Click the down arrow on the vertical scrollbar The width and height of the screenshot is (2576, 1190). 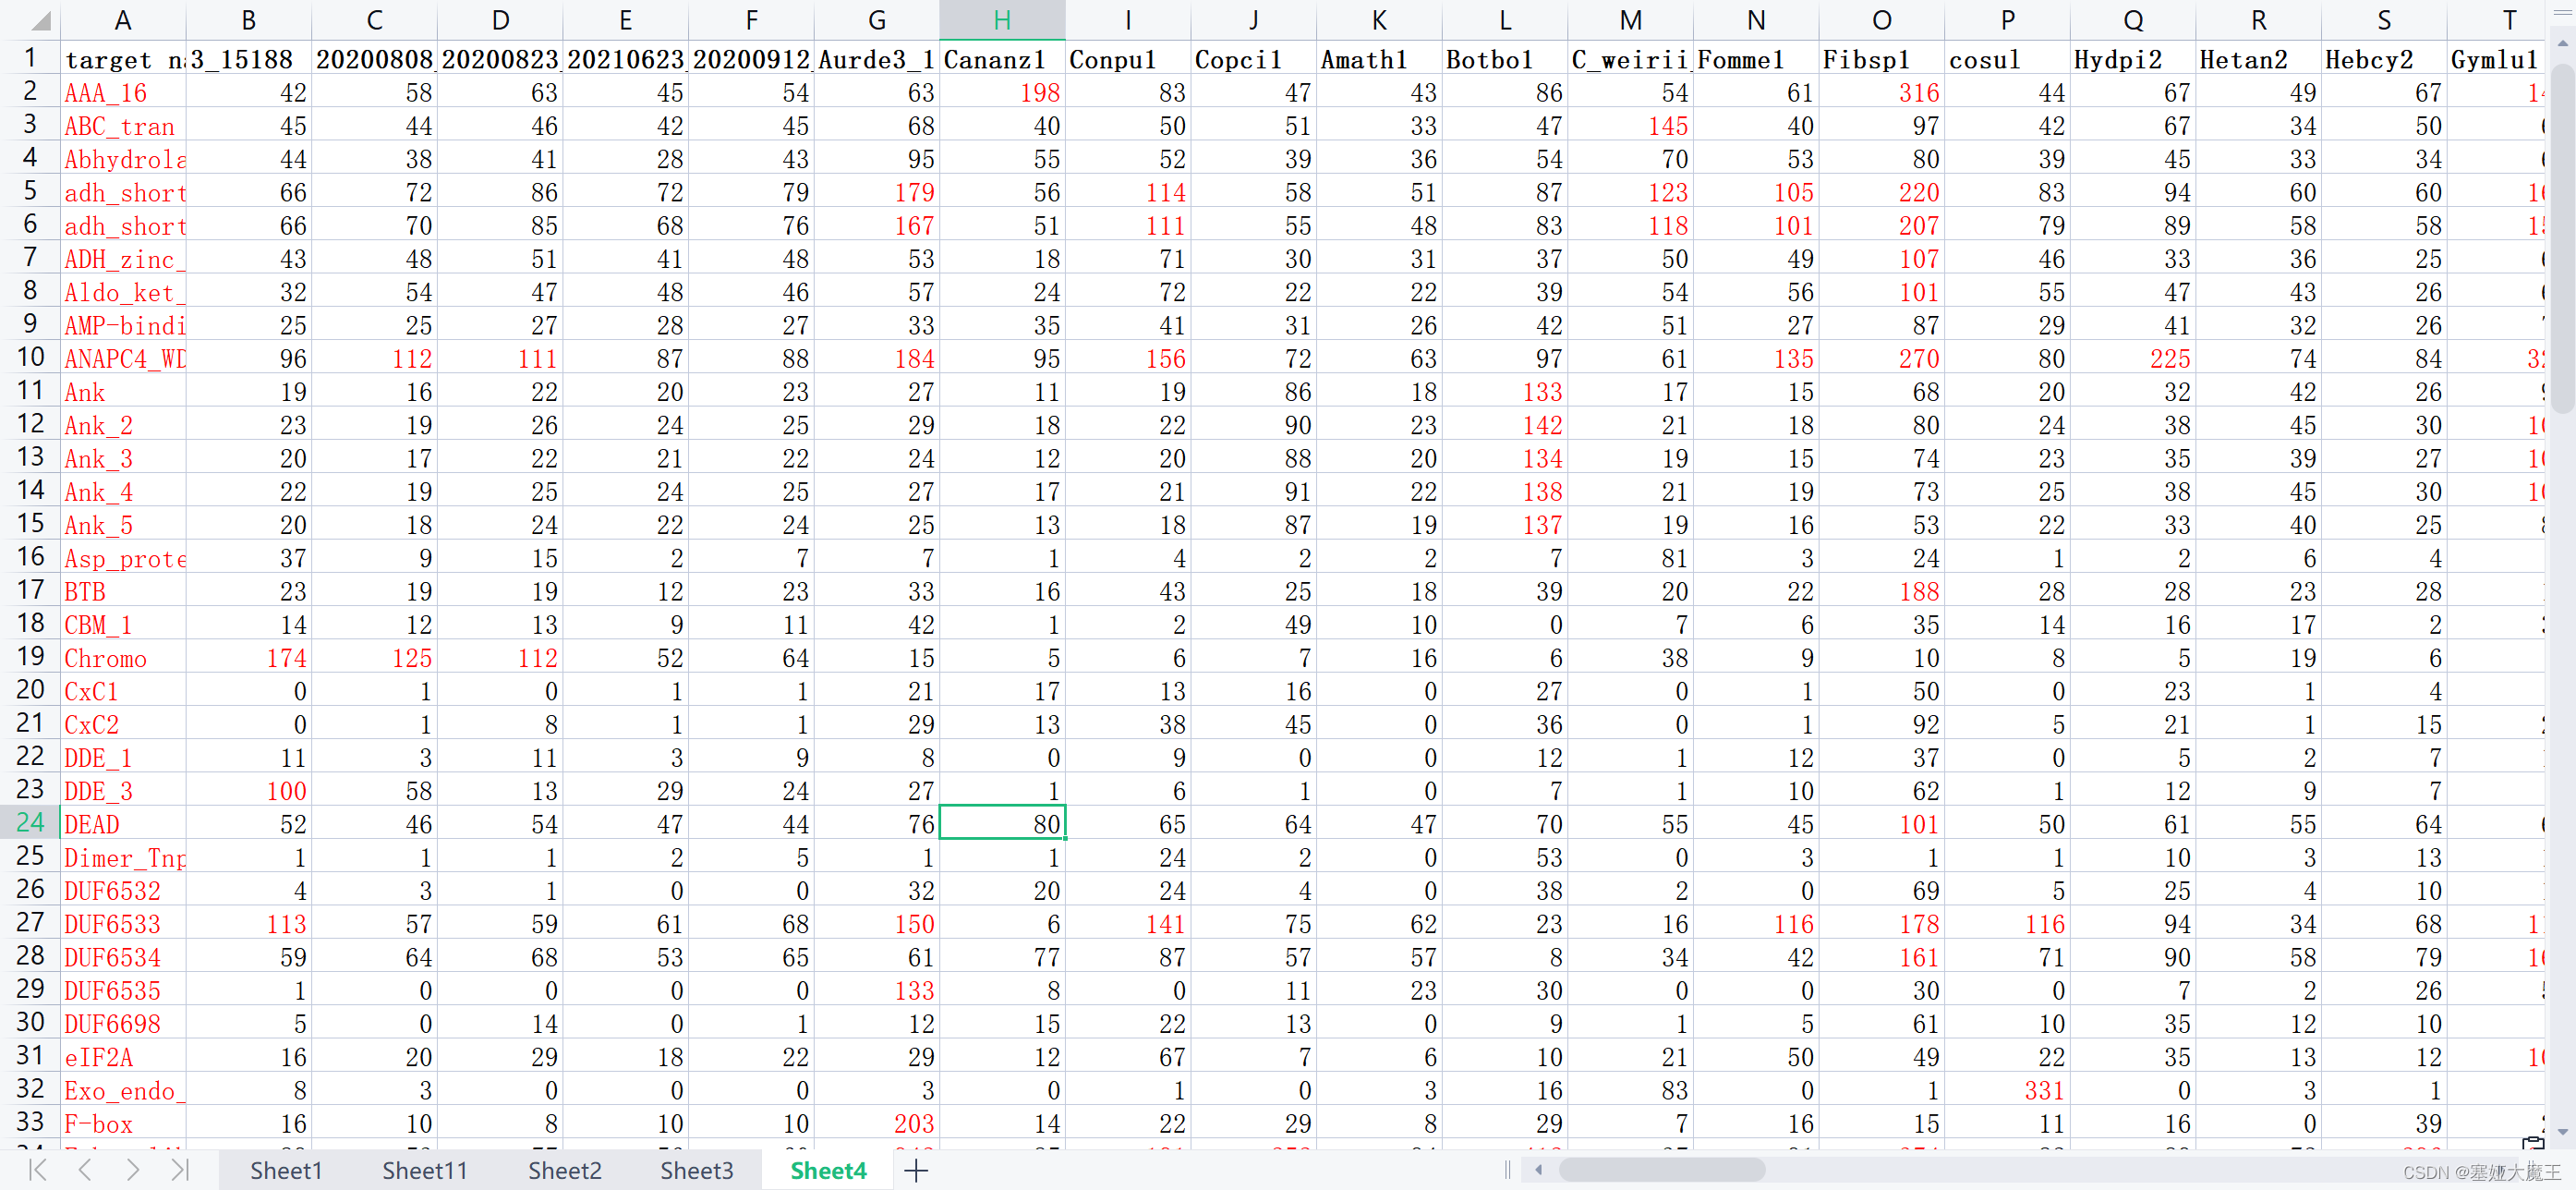tap(2561, 1133)
